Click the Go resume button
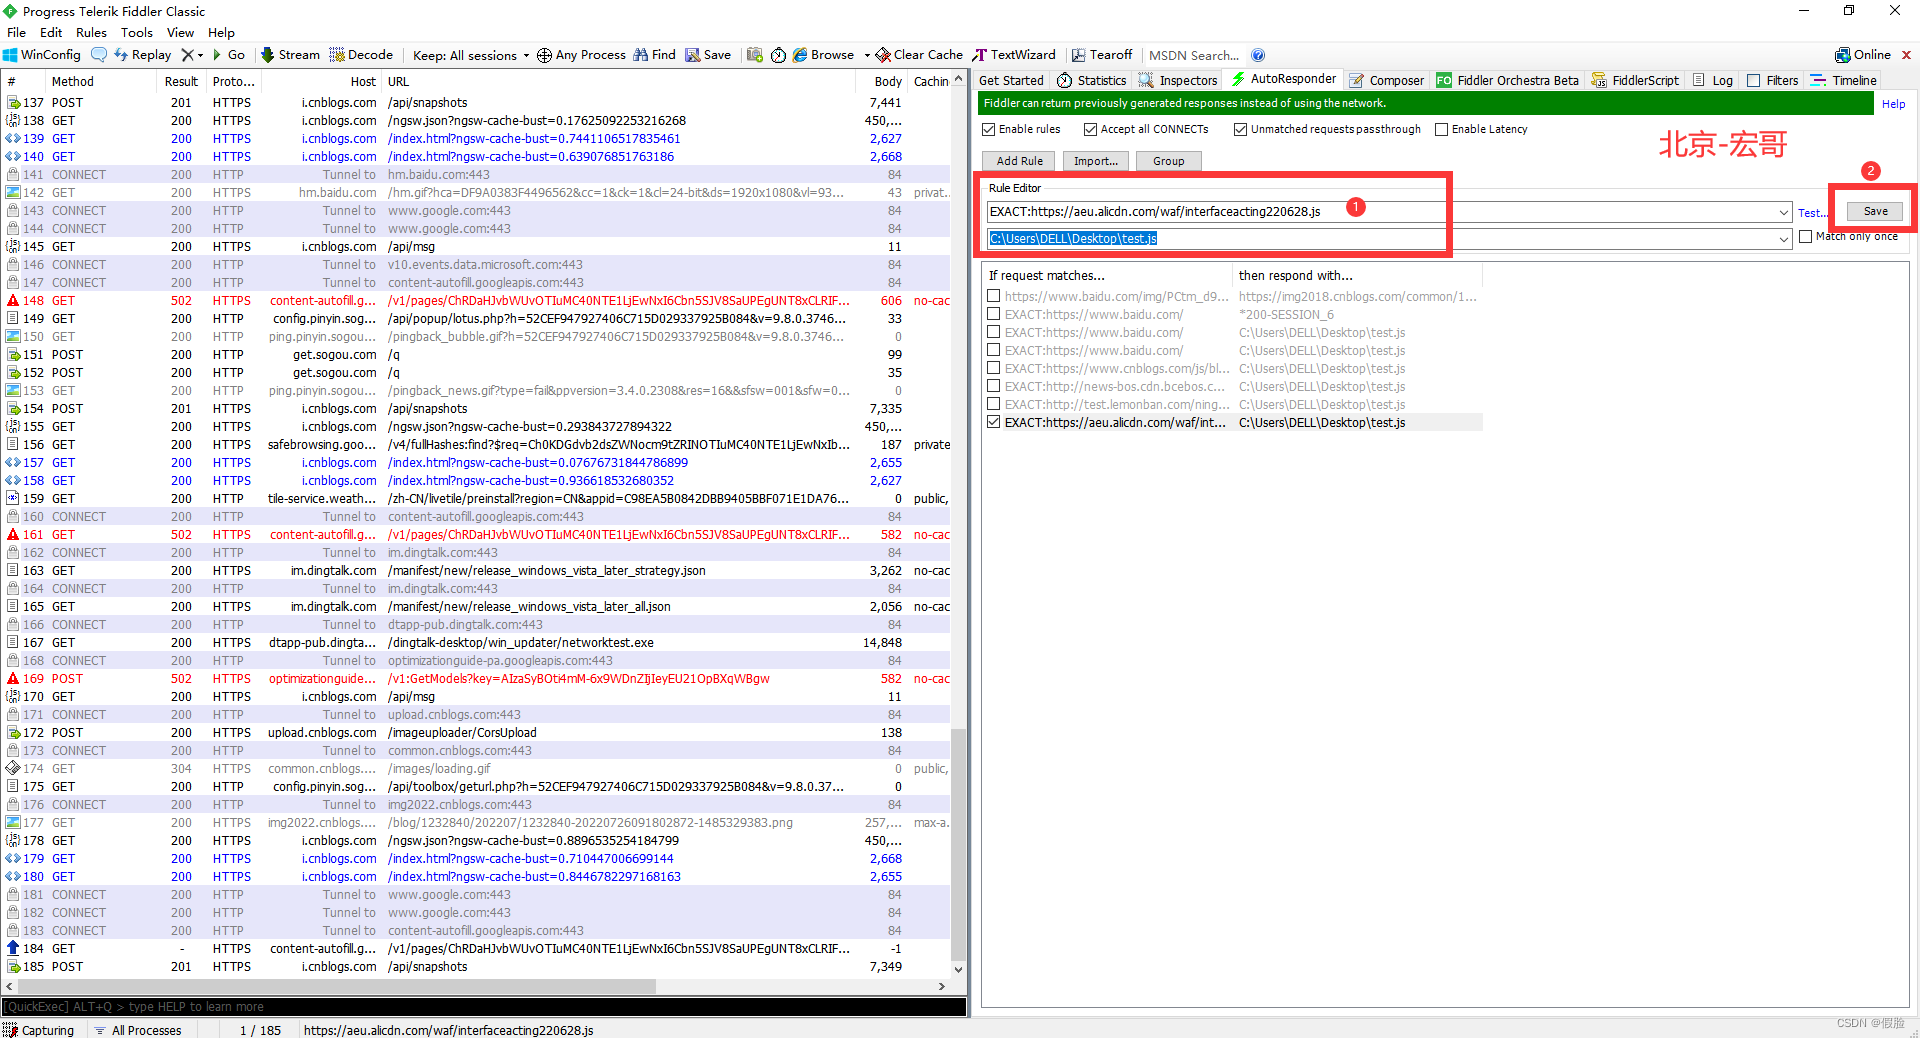 click(228, 55)
